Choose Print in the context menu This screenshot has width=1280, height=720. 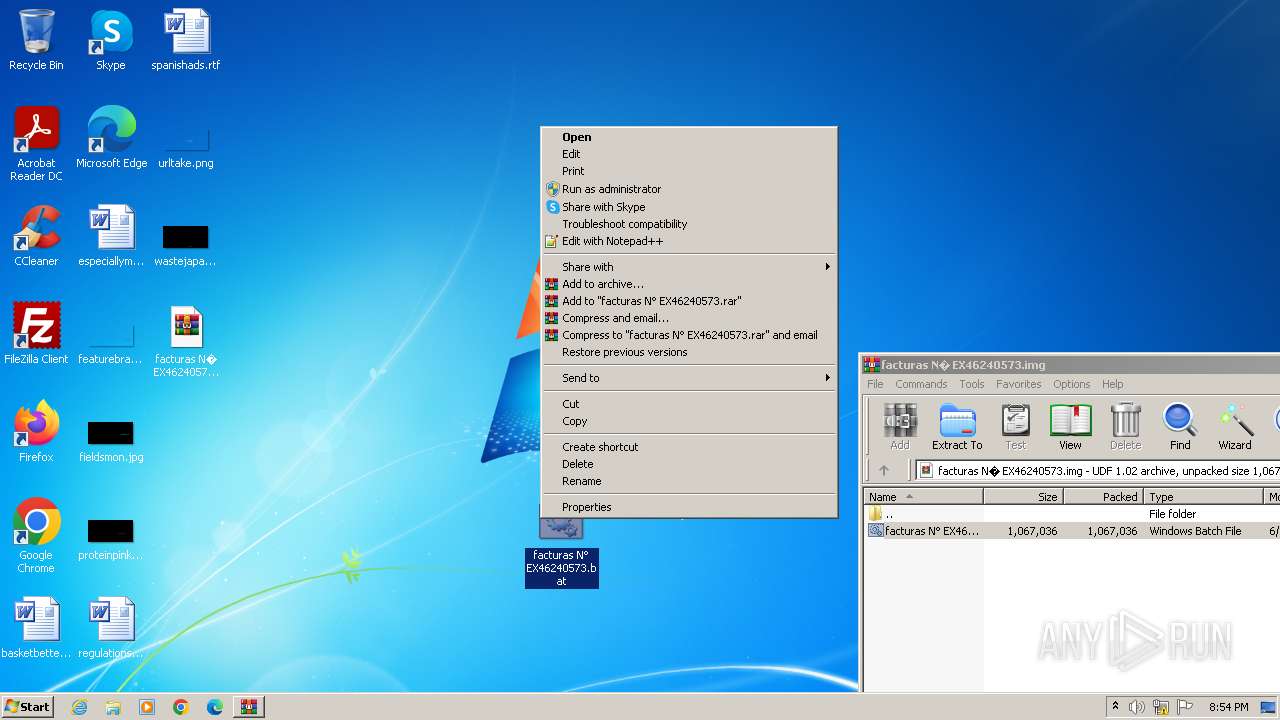pyautogui.click(x=689, y=171)
